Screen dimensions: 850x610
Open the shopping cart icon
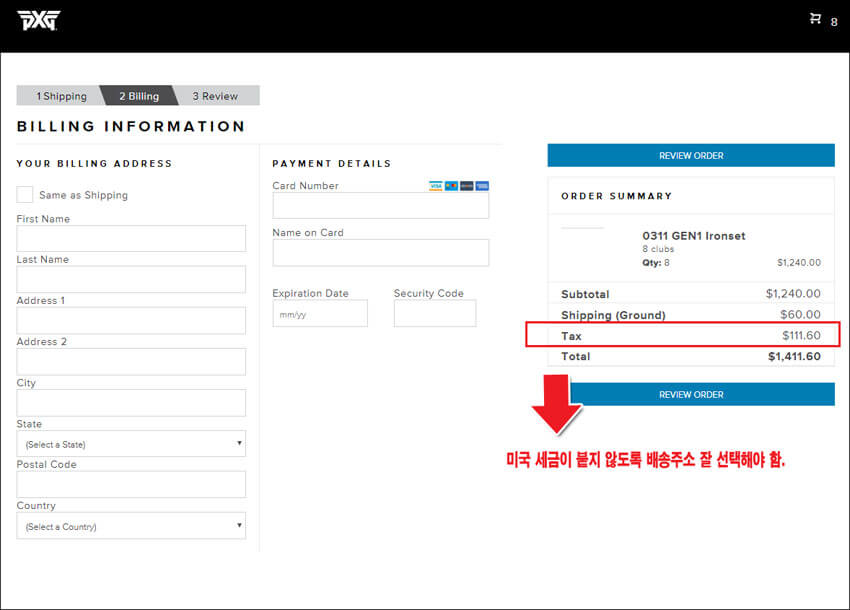(815, 19)
